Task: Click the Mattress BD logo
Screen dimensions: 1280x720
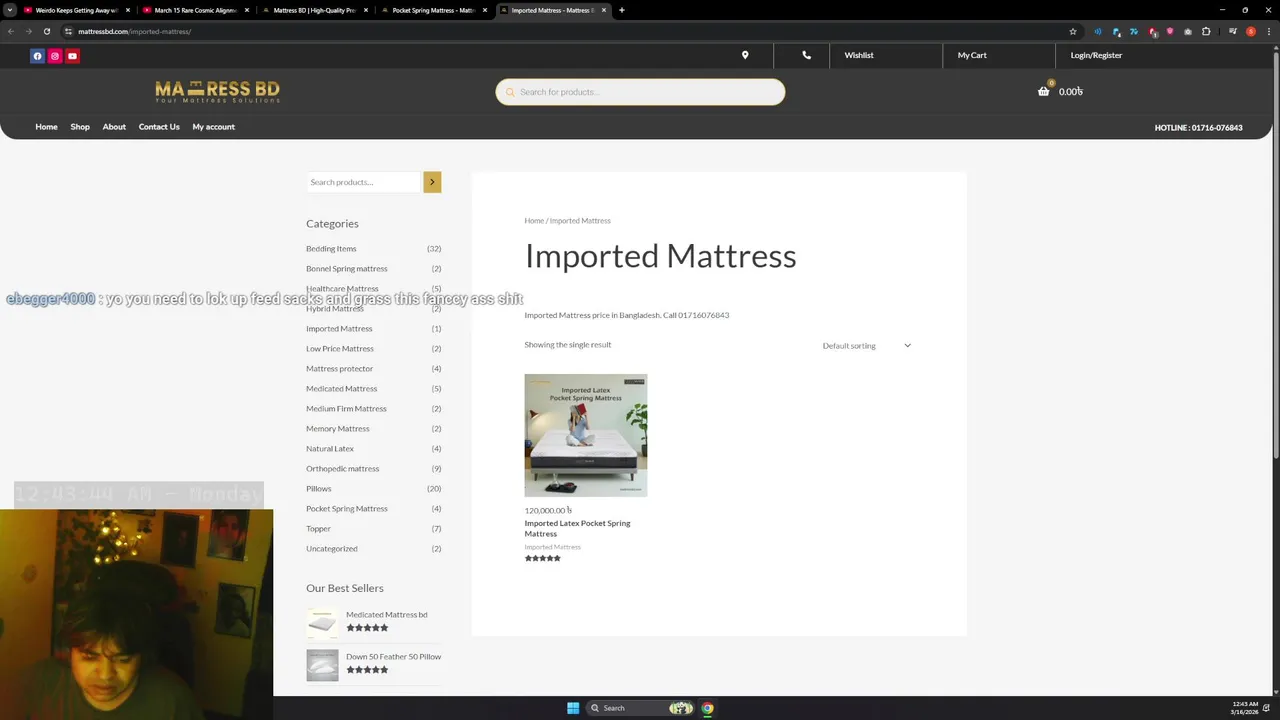Action: (217, 91)
